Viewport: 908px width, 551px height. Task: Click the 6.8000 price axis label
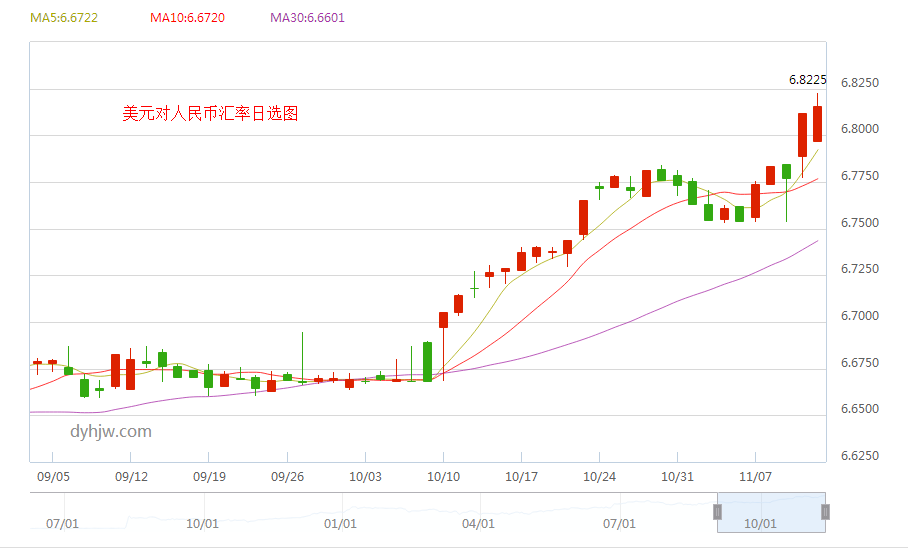click(860, 129)
